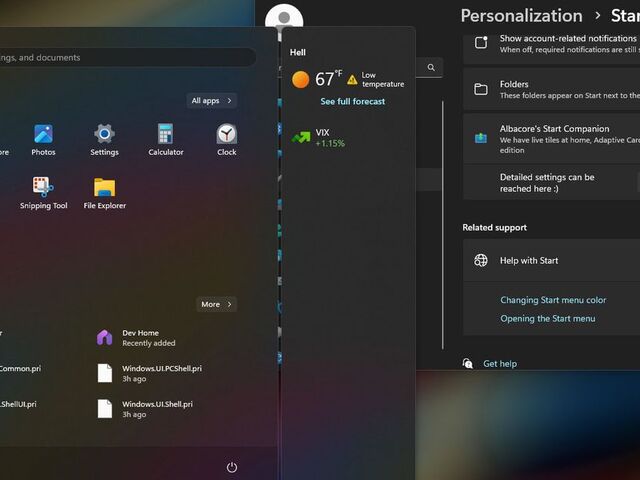Click the account notifications icon in Settings
Viewport: 640px width, 480px height.
click(x=481, y=42)
